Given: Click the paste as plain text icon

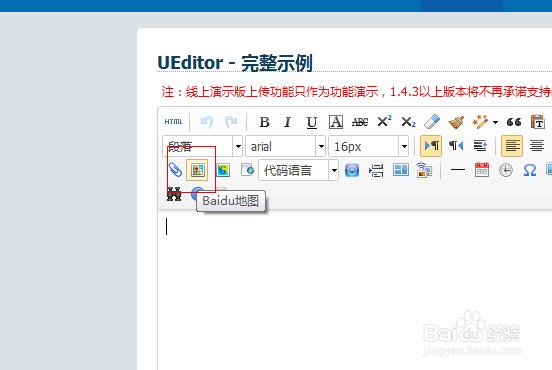Looking at the screenshot, I should (538, 122).
